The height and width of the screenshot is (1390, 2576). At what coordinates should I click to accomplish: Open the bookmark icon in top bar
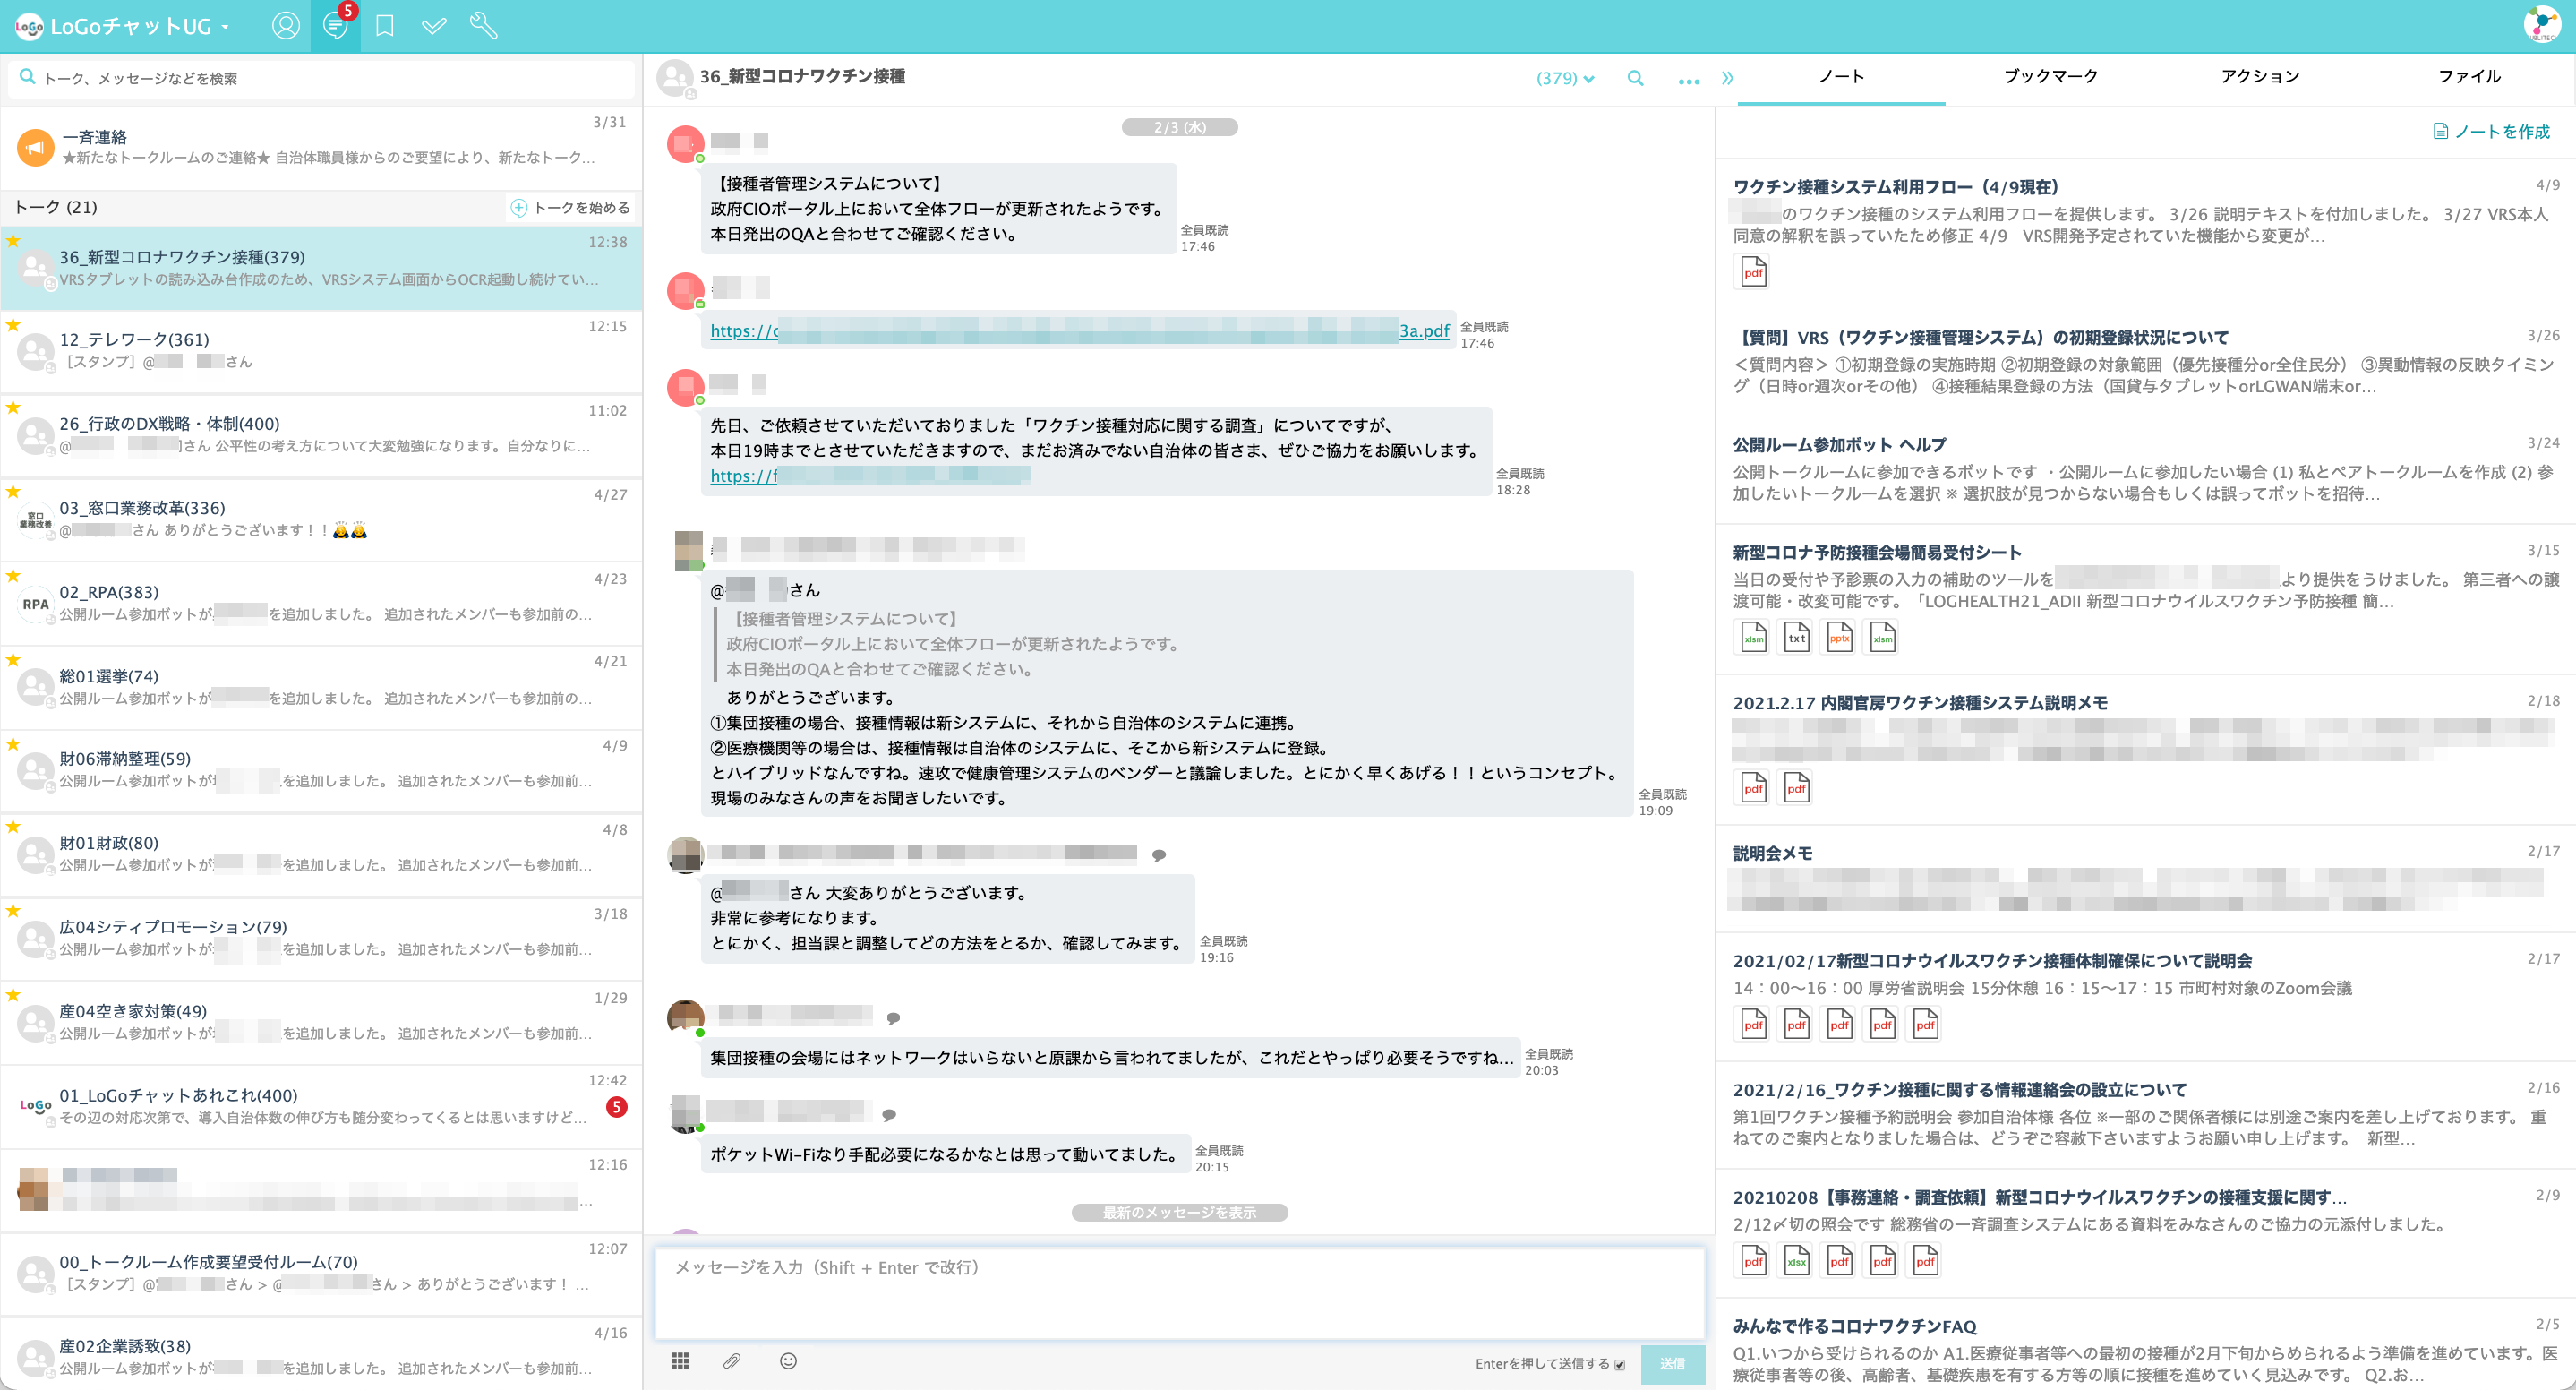coord(384,26)
